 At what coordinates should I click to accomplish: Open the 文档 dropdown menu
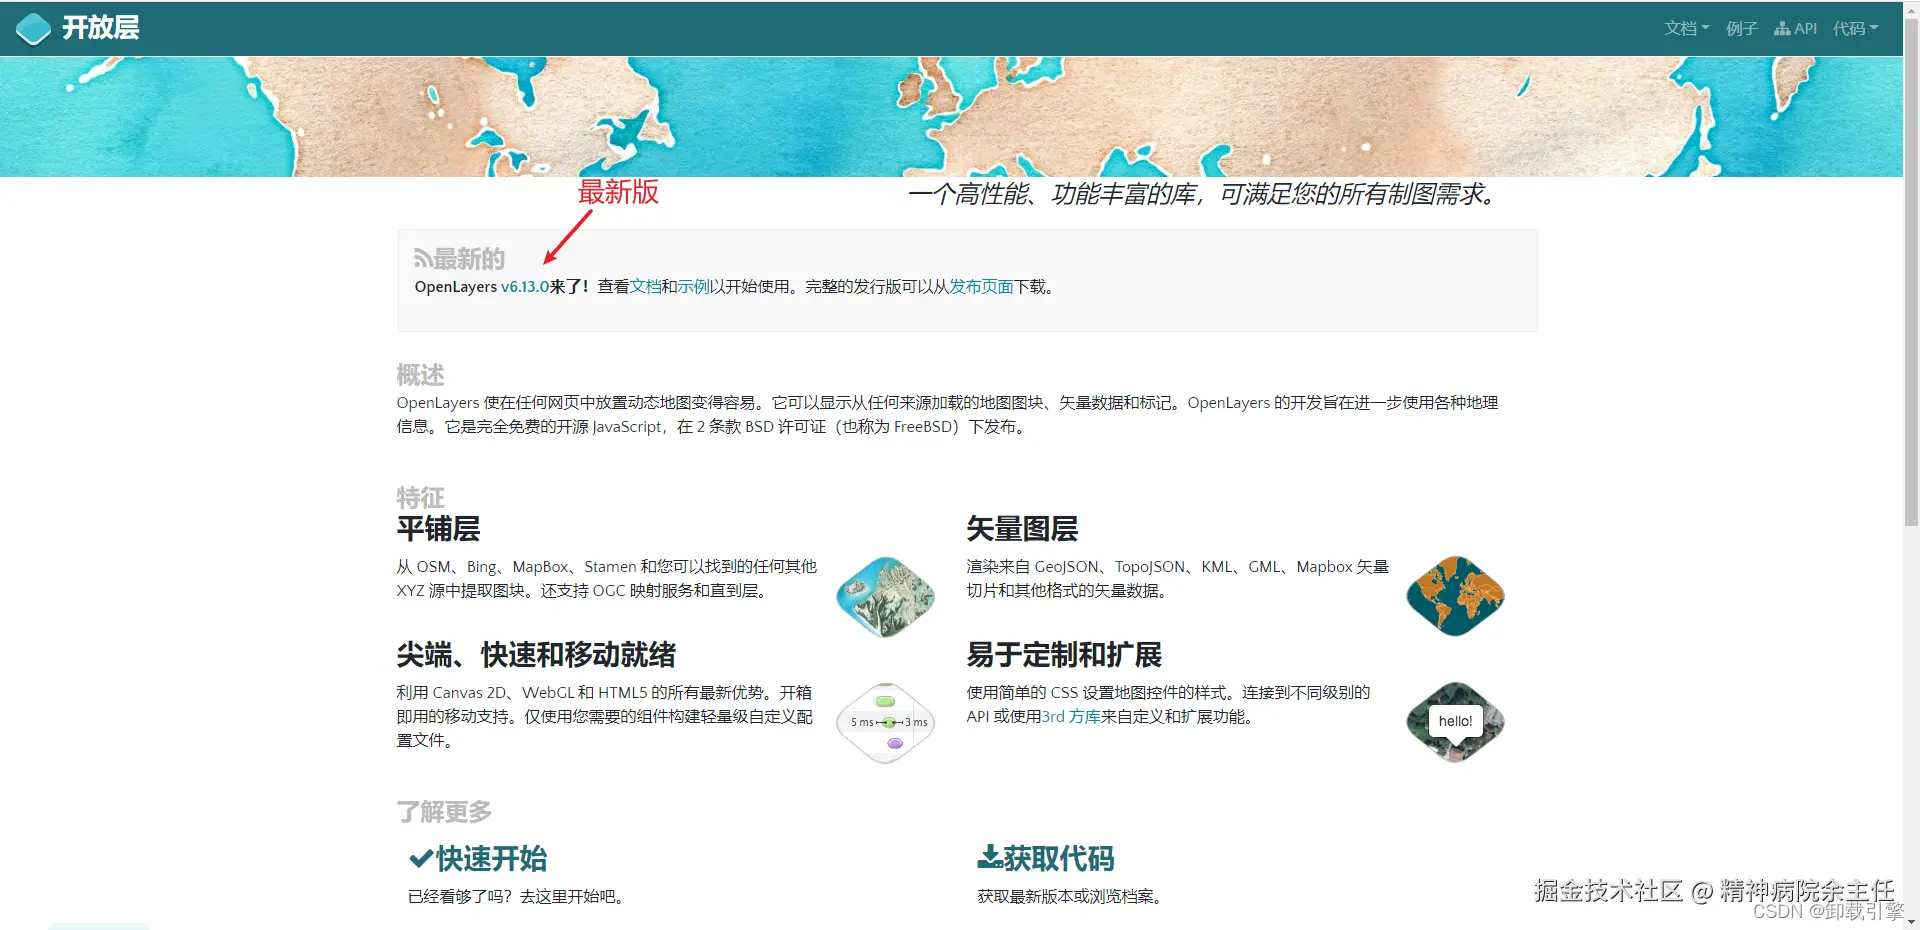pyautogui.click(x=1685, y=28)
